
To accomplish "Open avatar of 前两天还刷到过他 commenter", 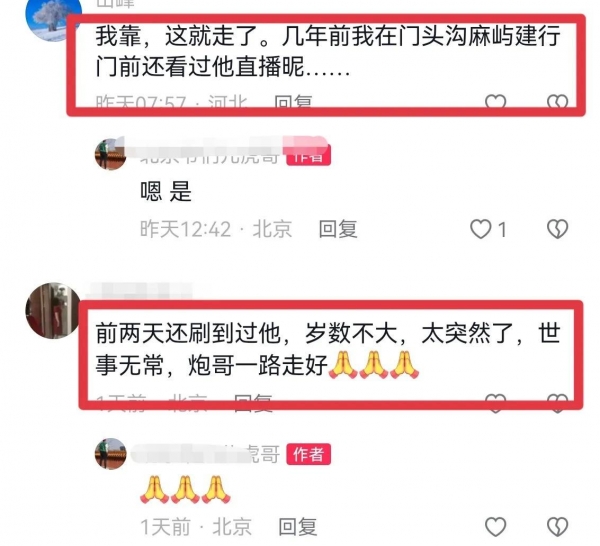I will point(53,311).
